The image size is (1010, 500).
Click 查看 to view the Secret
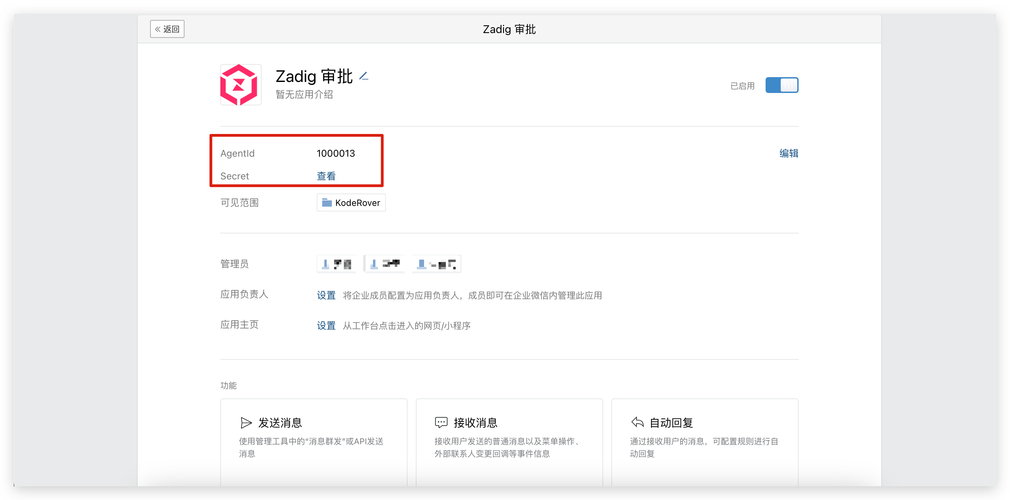326,176
